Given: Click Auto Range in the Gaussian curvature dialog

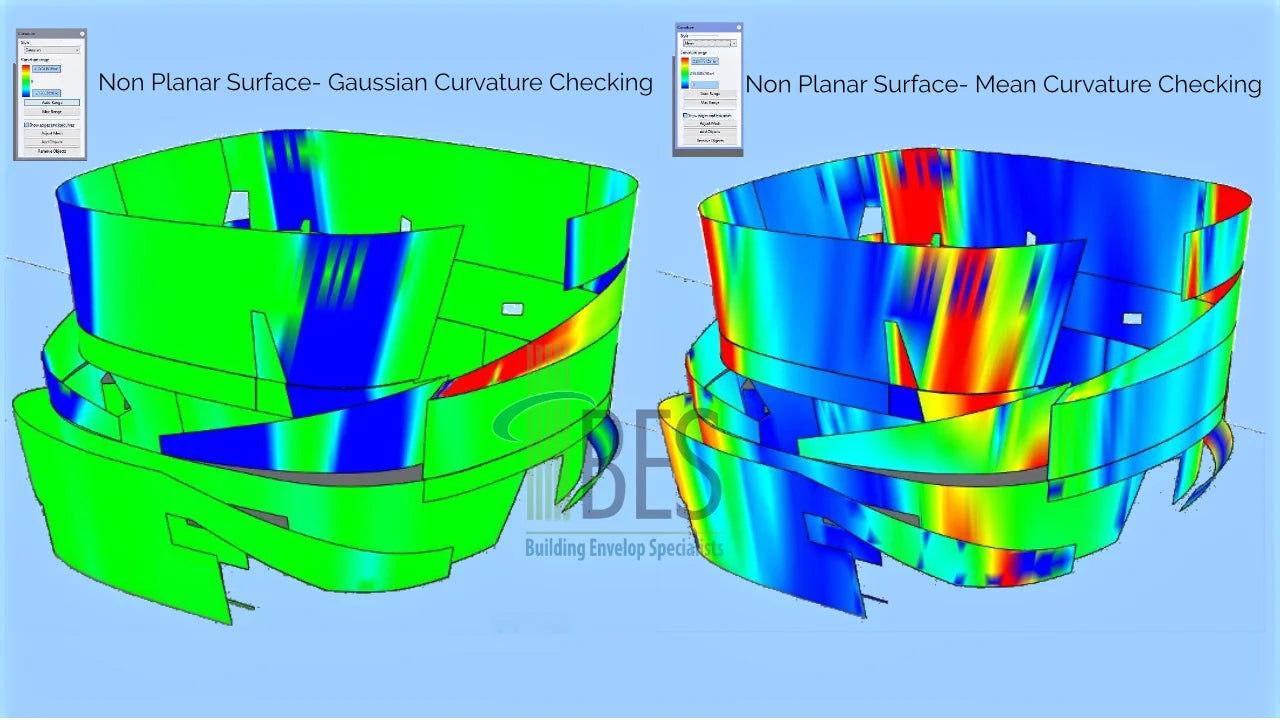Looking at the screenshot, I should click(x=52, y=102).
